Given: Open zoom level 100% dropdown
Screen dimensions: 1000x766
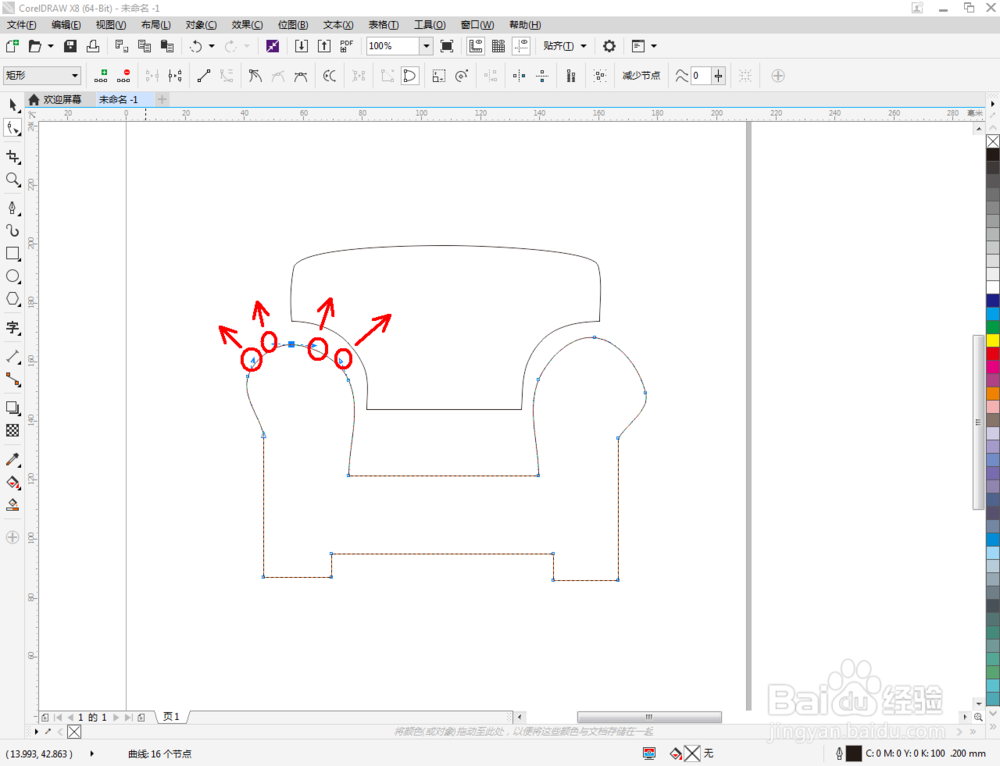Looking at the screenshot, I should 426,46.
